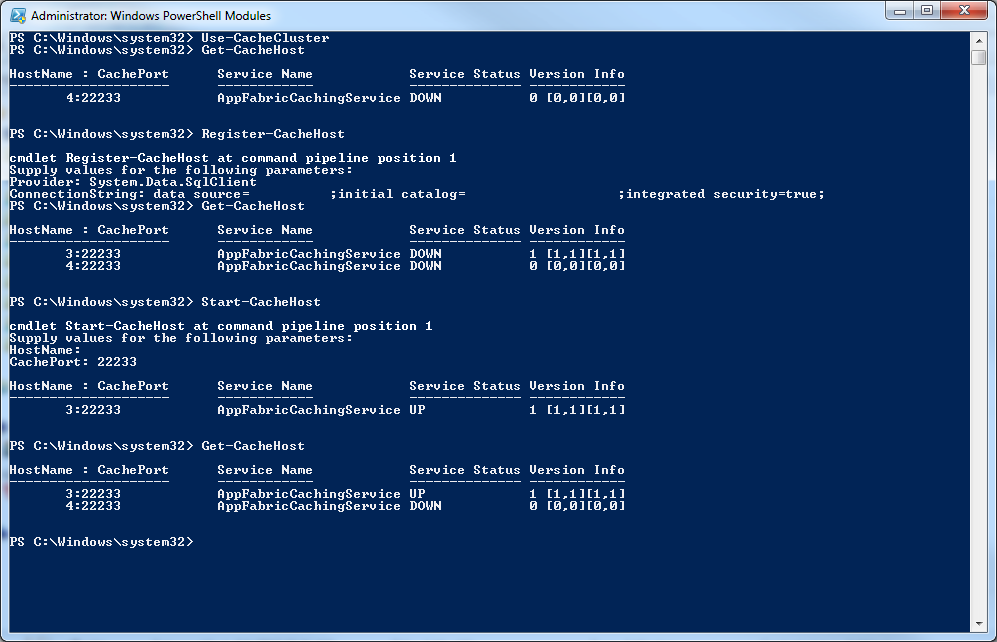Click the System.Data.SqlClient provider value

click(172, 182)
